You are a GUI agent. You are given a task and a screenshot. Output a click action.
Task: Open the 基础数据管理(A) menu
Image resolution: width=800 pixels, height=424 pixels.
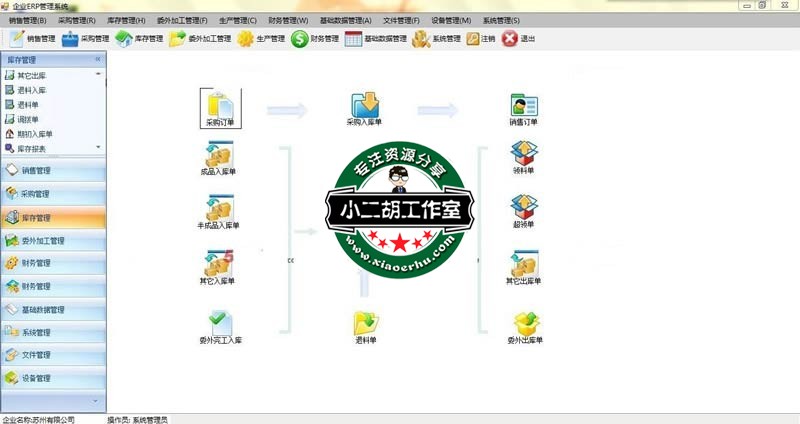coord(345,20)
